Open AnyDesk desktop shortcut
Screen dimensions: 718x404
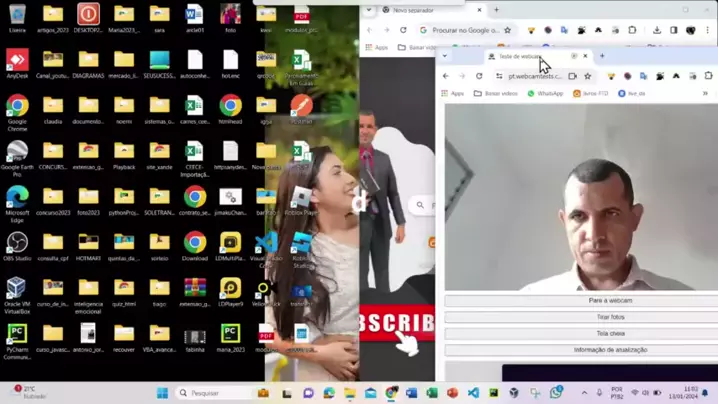pyautogui.click(x=17, y=62)
